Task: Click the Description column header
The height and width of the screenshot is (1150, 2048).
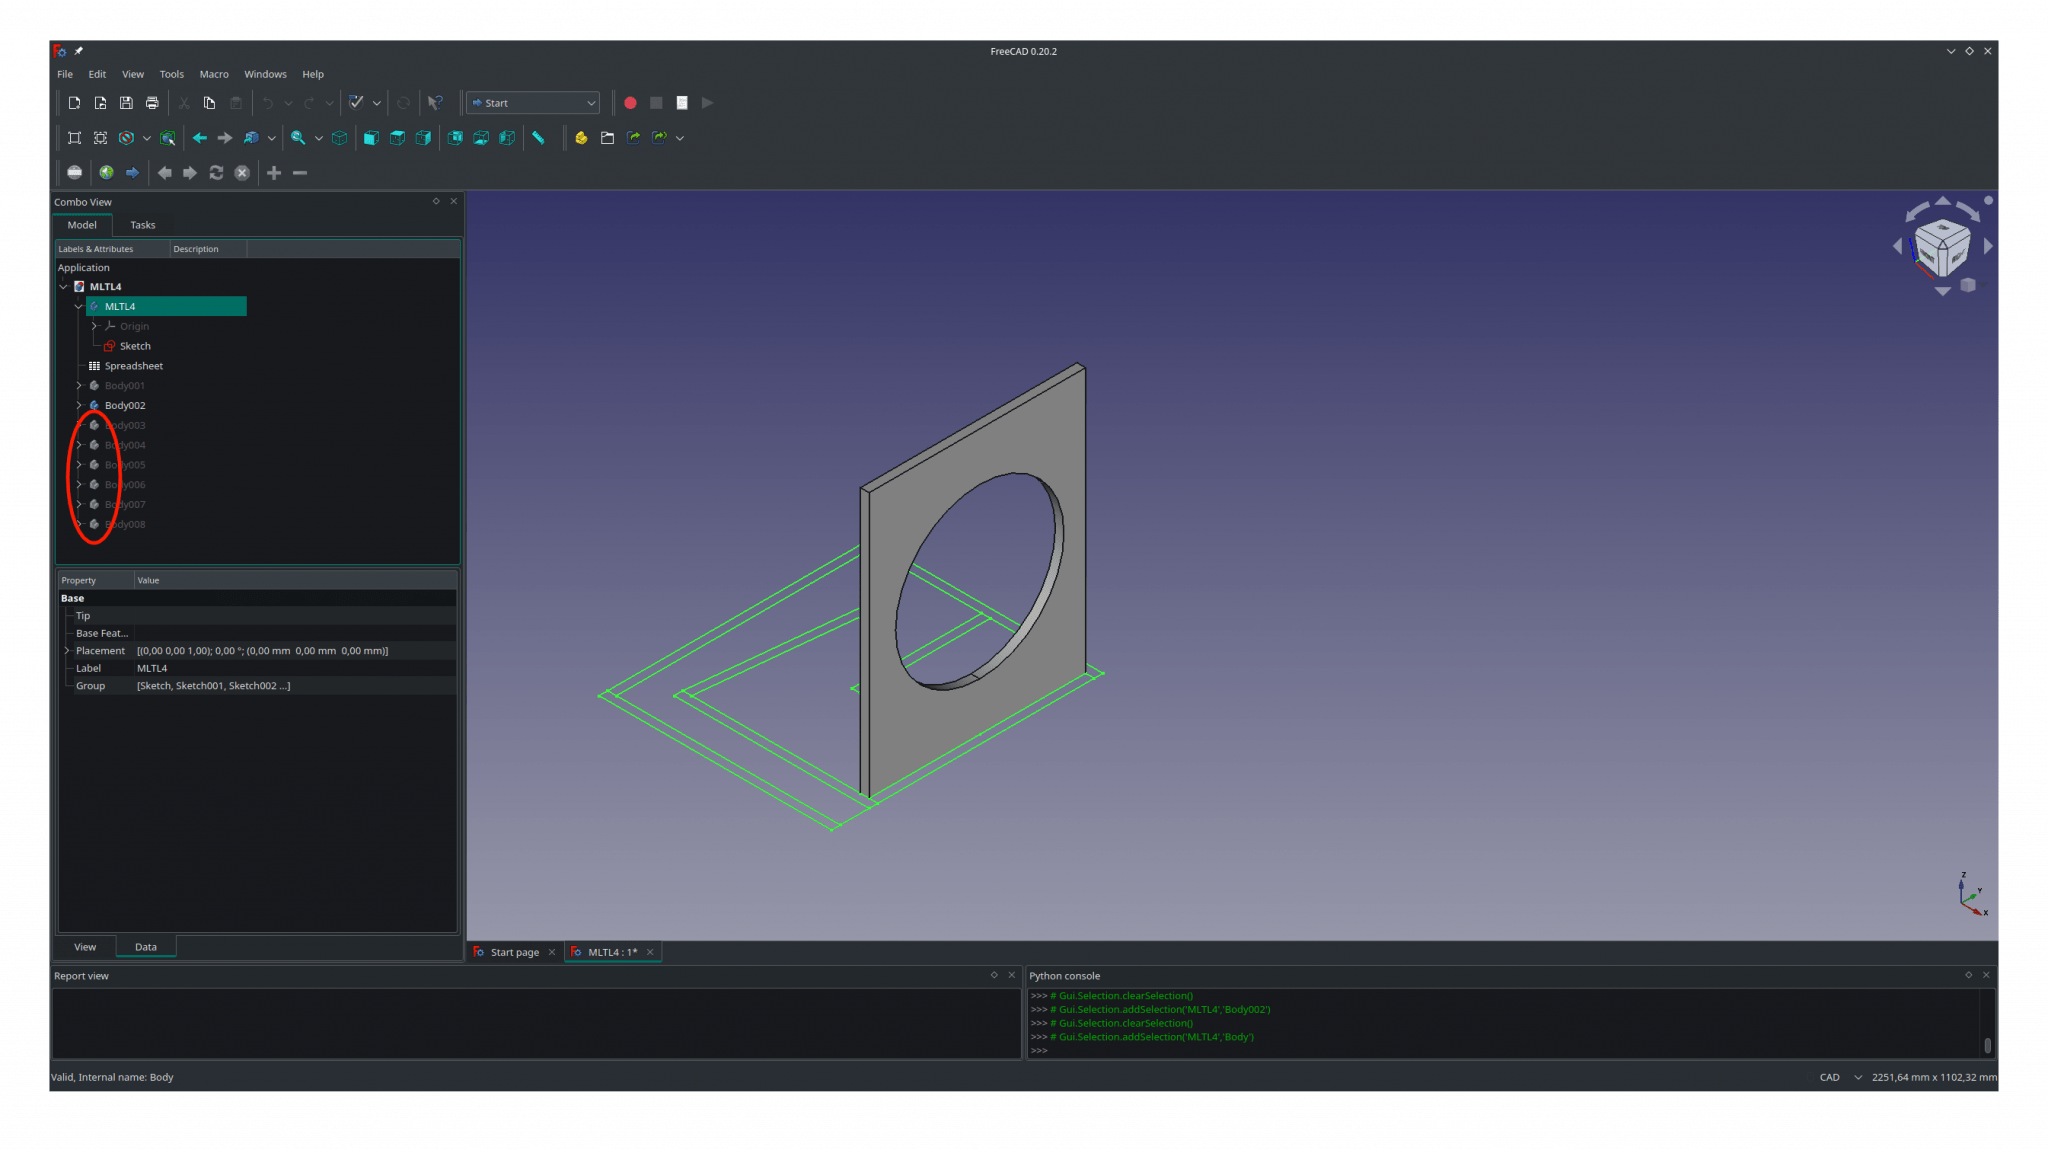Action: pyautogui.click(x=207, y=249)
